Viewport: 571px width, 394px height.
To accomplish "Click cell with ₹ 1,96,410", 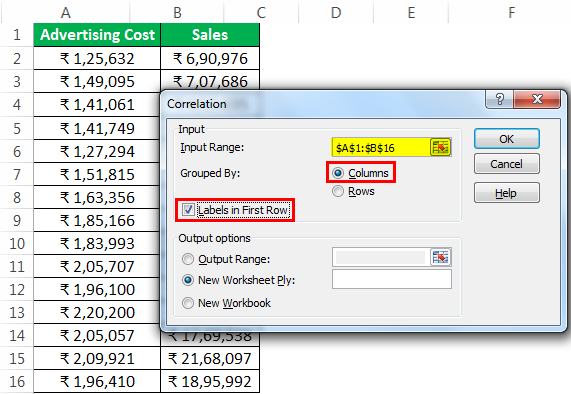I will click(x=97, y=381).
